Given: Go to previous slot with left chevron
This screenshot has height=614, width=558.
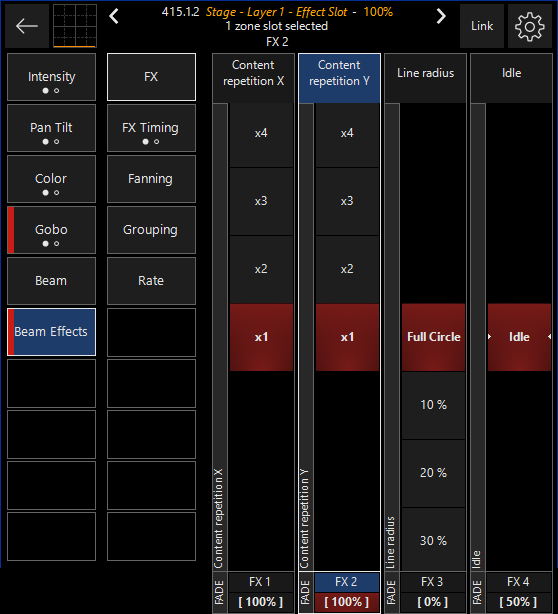Looking at the screenshot, I should pyautogui.click(x=114, y=16).
